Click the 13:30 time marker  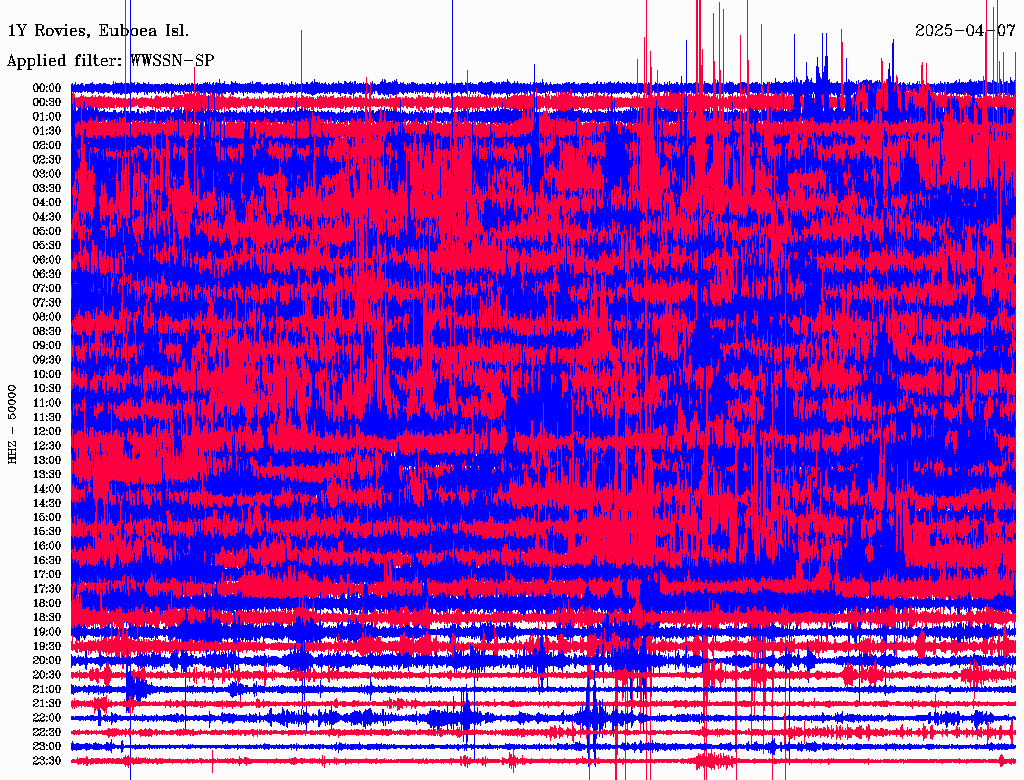48,474
